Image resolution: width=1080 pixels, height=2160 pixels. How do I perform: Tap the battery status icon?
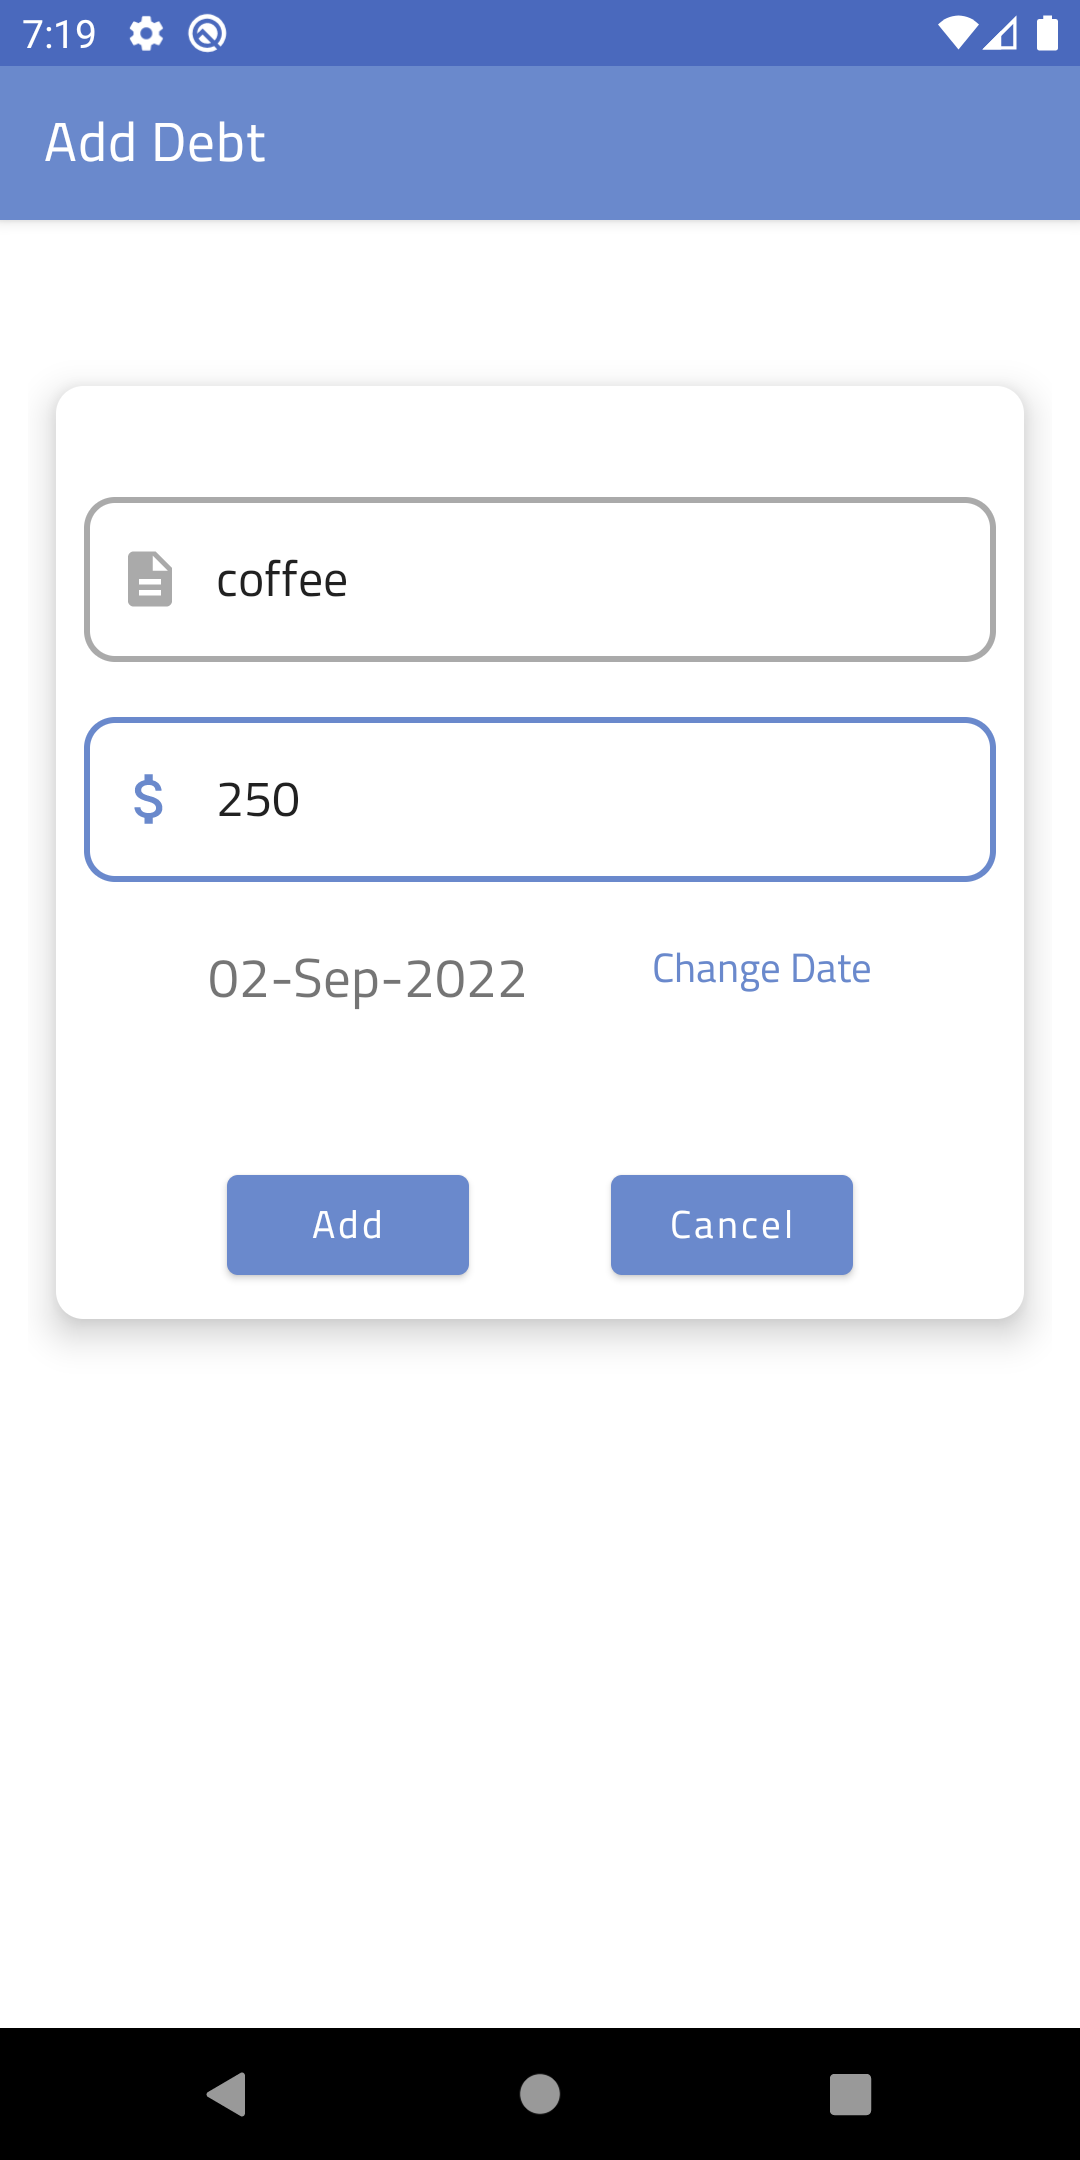tap(1047, 34)
